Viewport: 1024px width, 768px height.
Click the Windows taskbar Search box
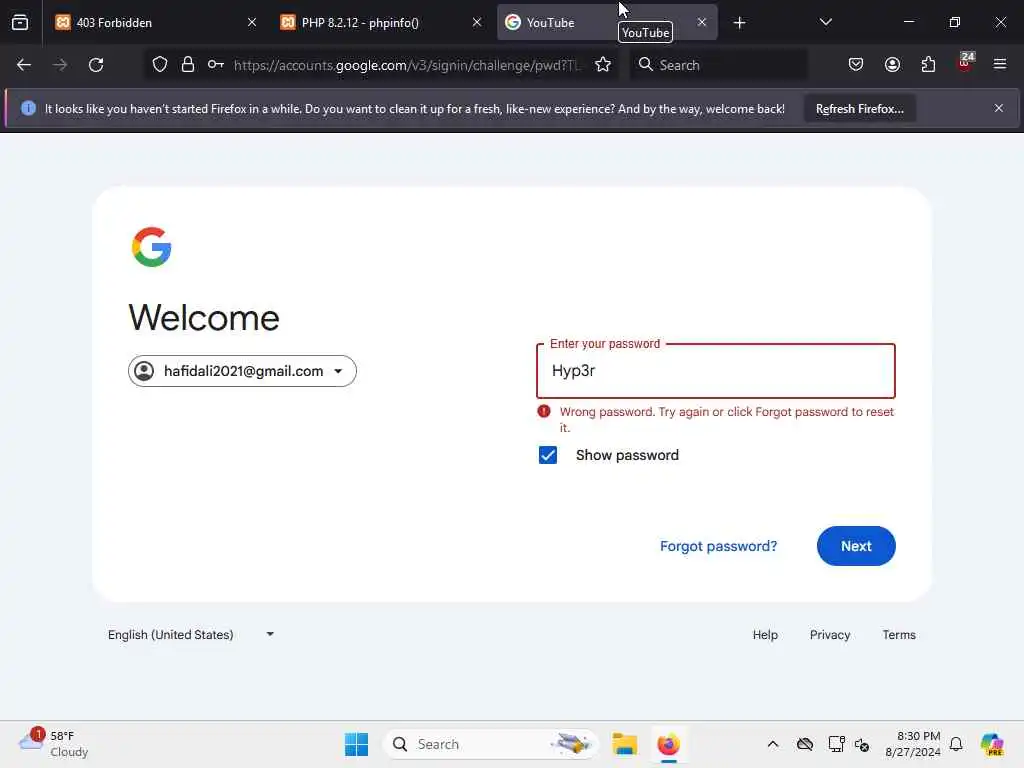pos(490,744)
